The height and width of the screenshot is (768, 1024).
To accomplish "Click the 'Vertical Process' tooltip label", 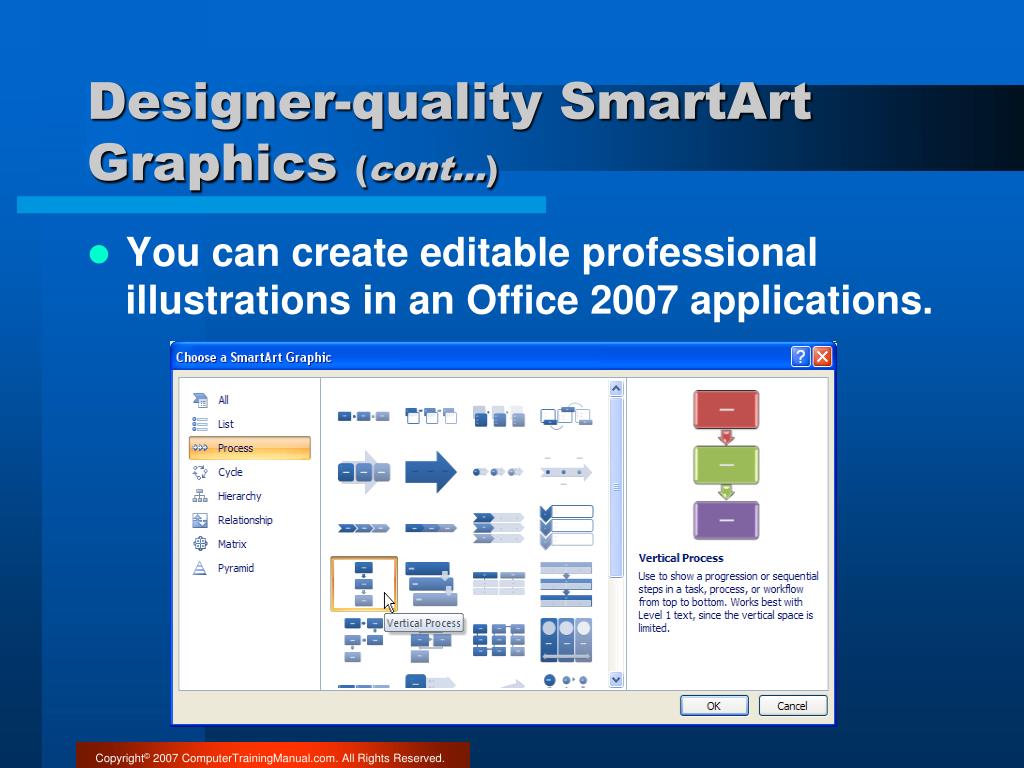I will (424, 623).
